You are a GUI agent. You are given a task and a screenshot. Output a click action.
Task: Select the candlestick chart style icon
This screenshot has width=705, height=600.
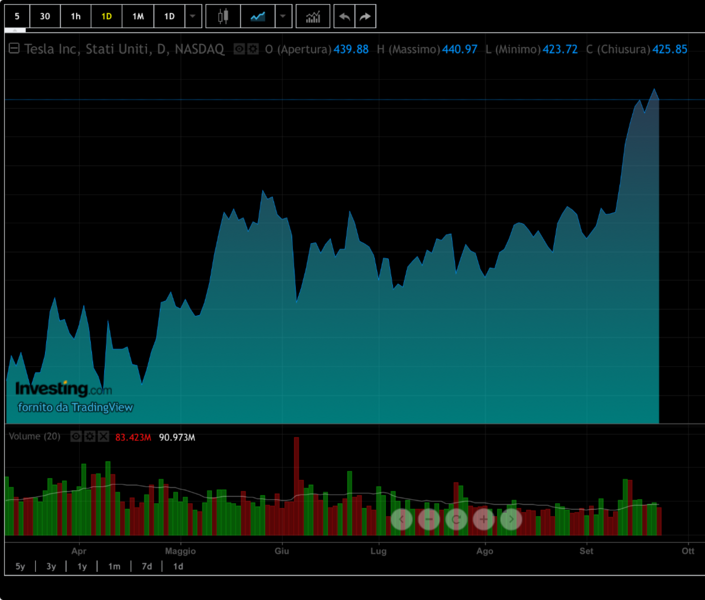click(x=222, y=16)
